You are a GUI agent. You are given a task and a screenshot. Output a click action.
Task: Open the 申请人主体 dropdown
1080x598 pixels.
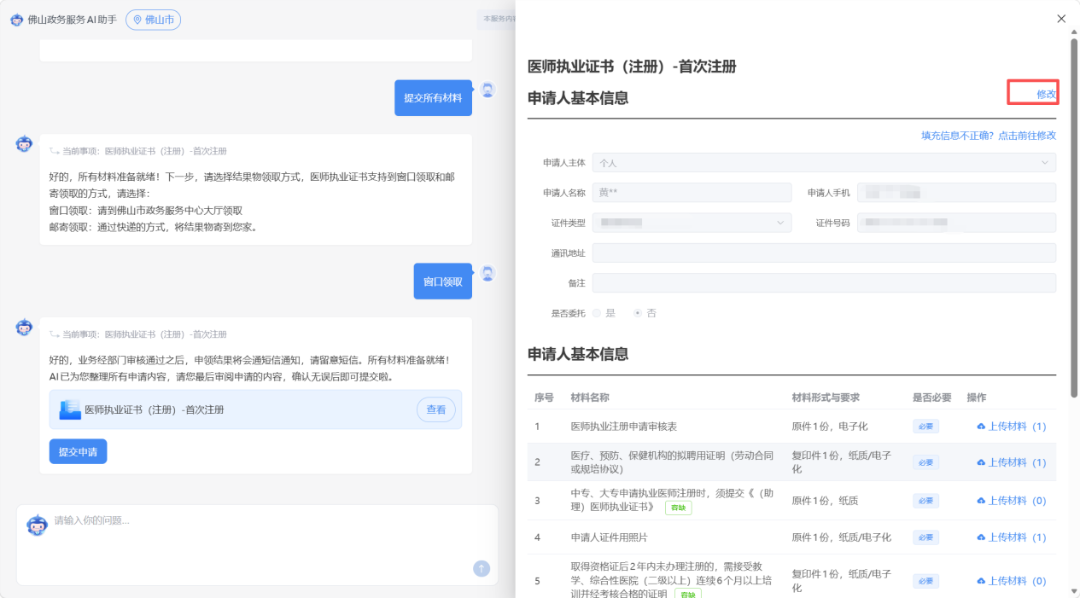click(x=824, y=163)
